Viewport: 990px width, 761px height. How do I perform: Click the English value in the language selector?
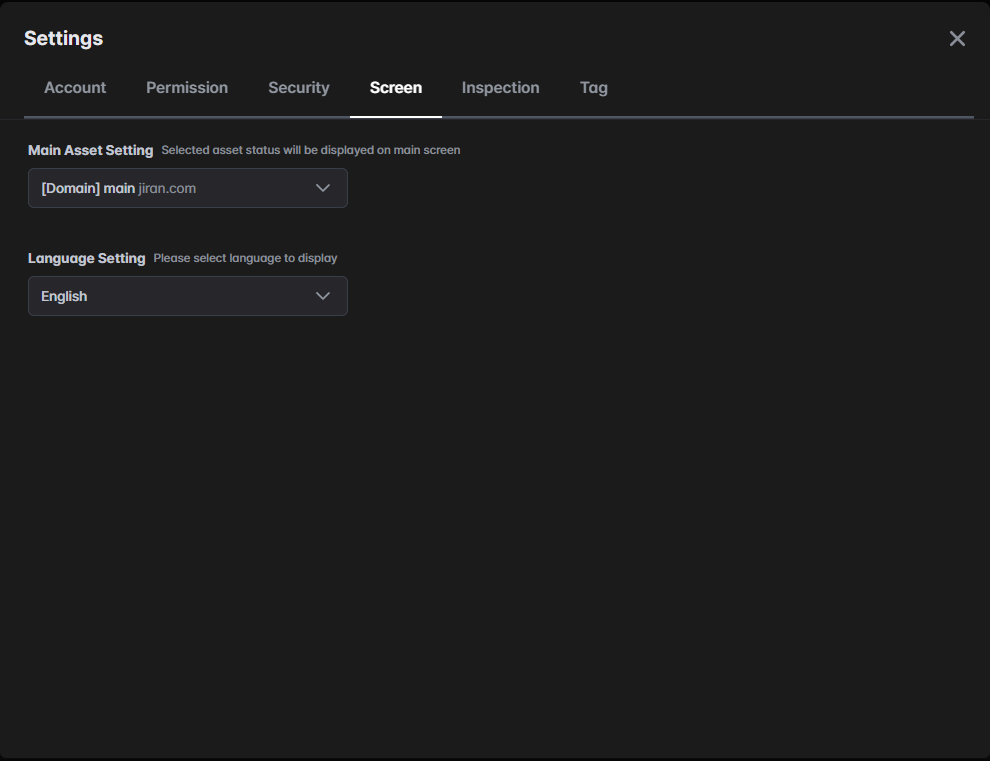[x=64, y=296]
